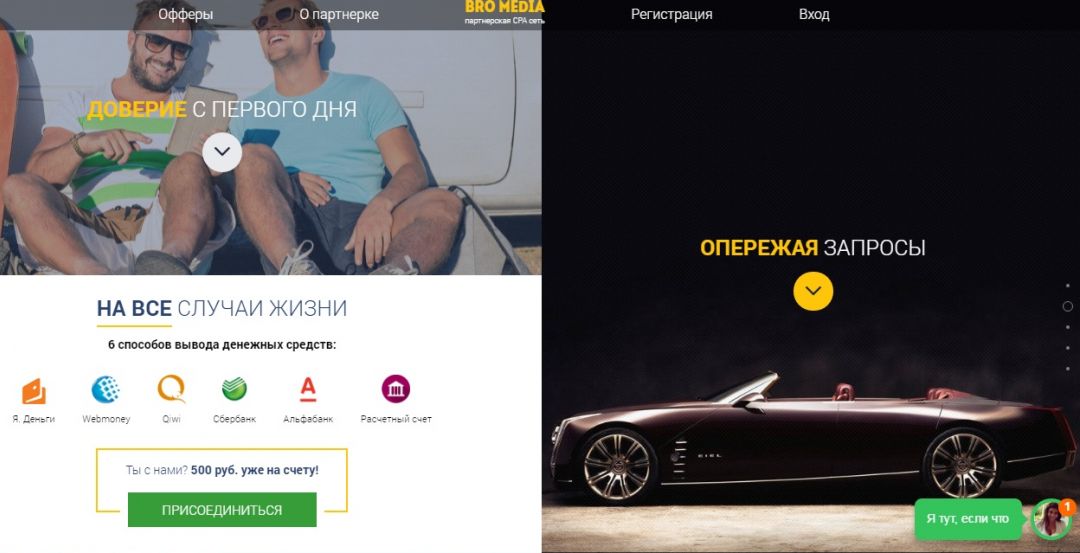
Task: Expand the yellow chevron under Опережая запросы
Action: click(813, 291)
